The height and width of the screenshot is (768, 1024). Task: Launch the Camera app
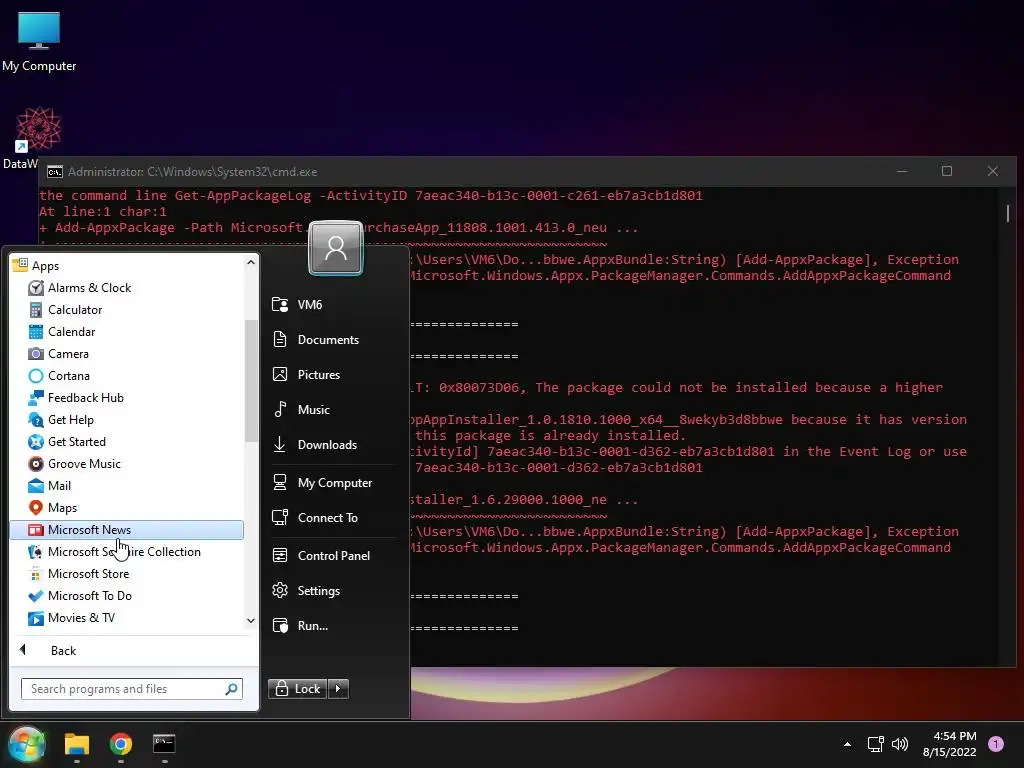point(127,353)
